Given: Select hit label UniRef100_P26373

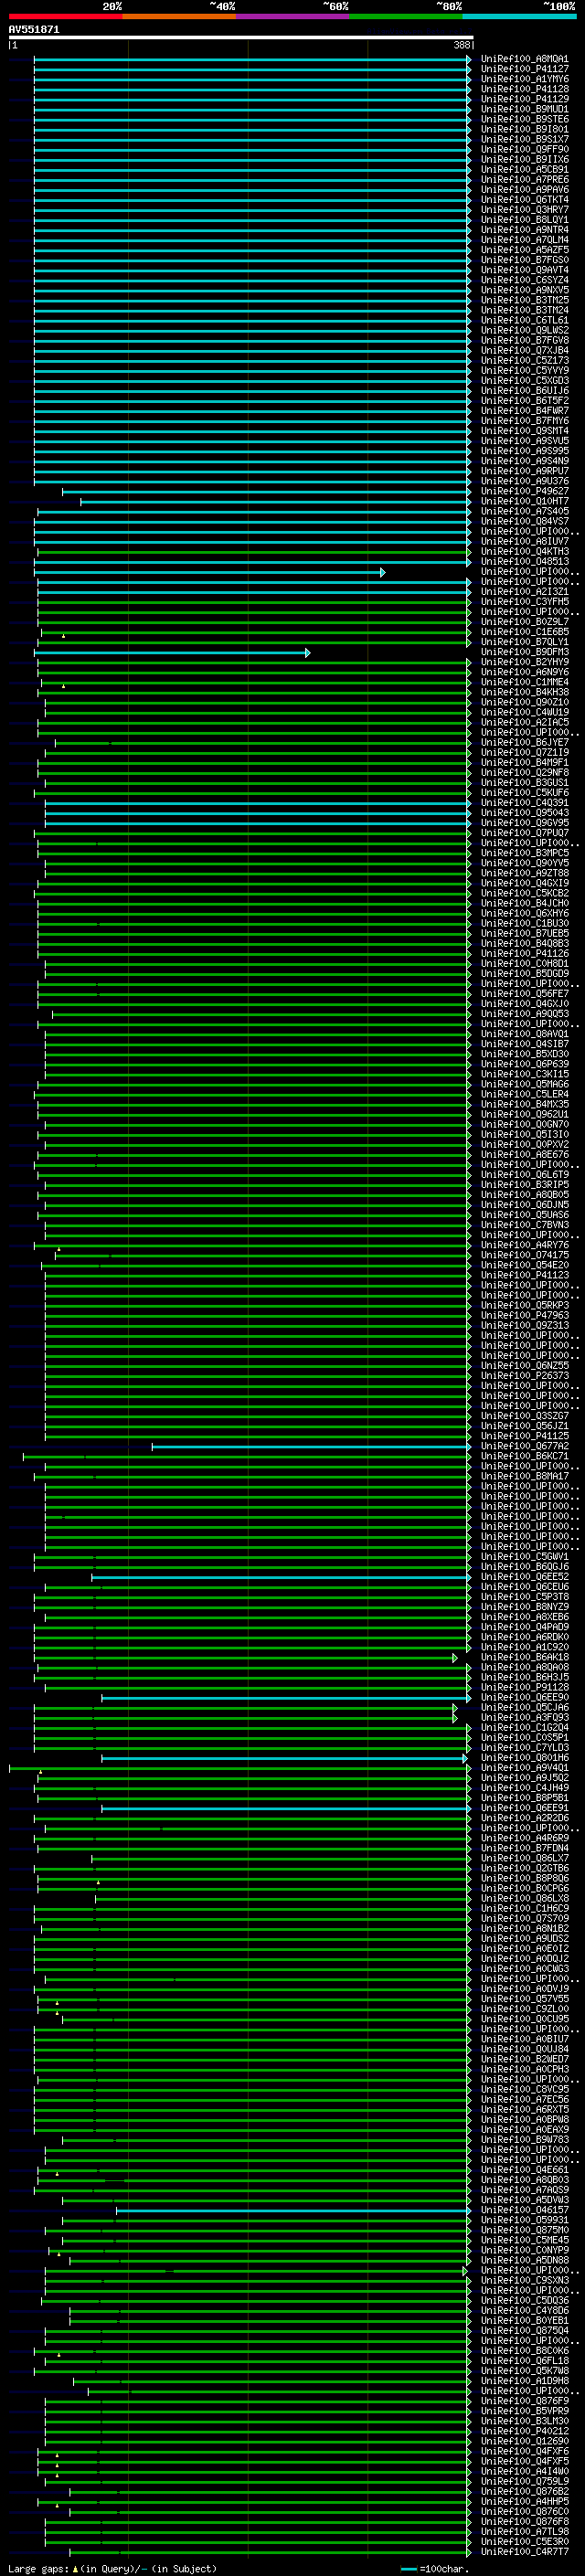Looking at the screenshot, I should pyautogui.click(x=525, y=1375).
